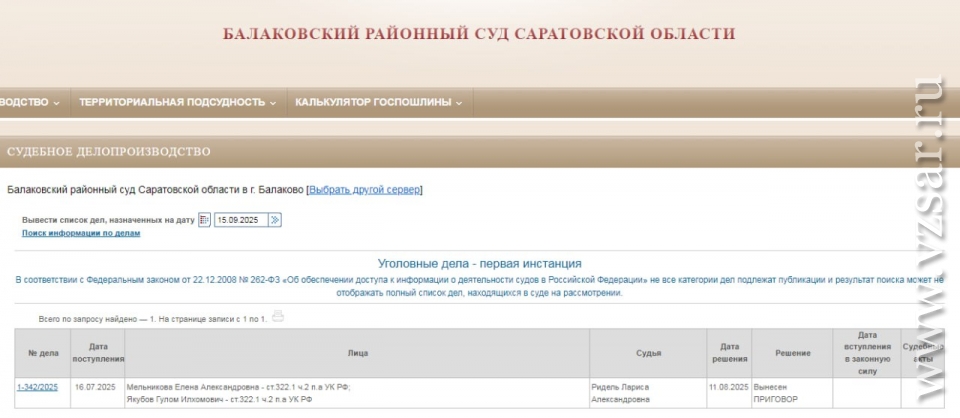Click the Судебное делопроизводство section heading
The image size is (960, 418).
click(x=109, y=152)
